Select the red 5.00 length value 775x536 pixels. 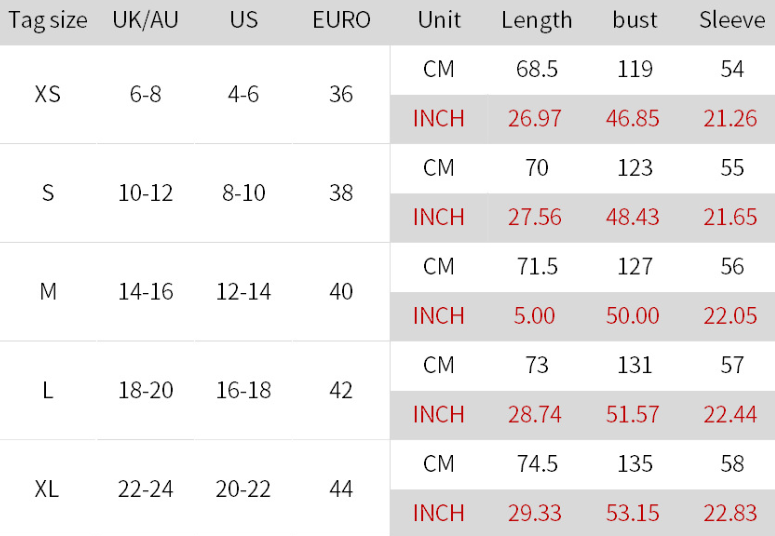[x=534, y=316]
